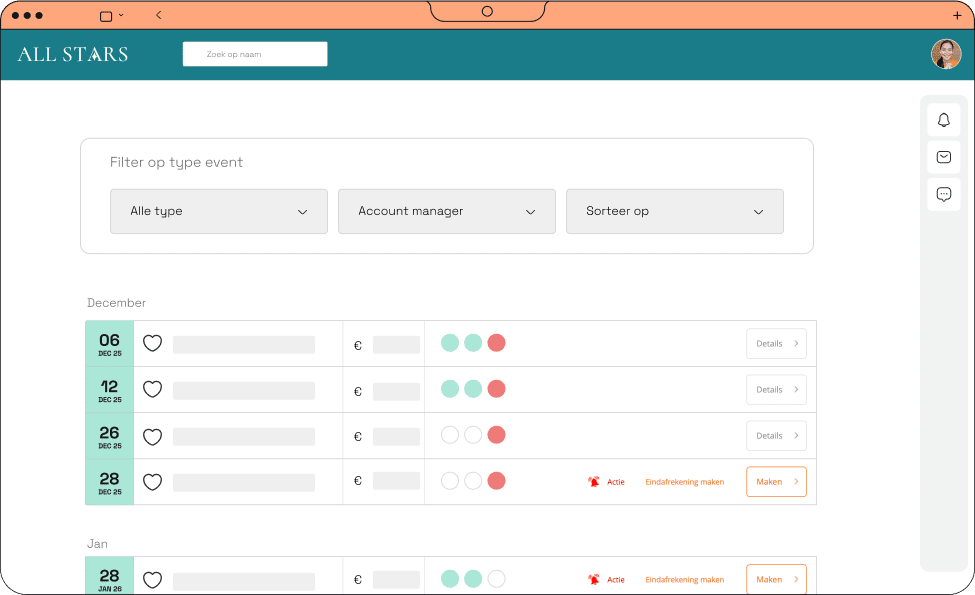Open the chat bubble icon

click(943, 194)
